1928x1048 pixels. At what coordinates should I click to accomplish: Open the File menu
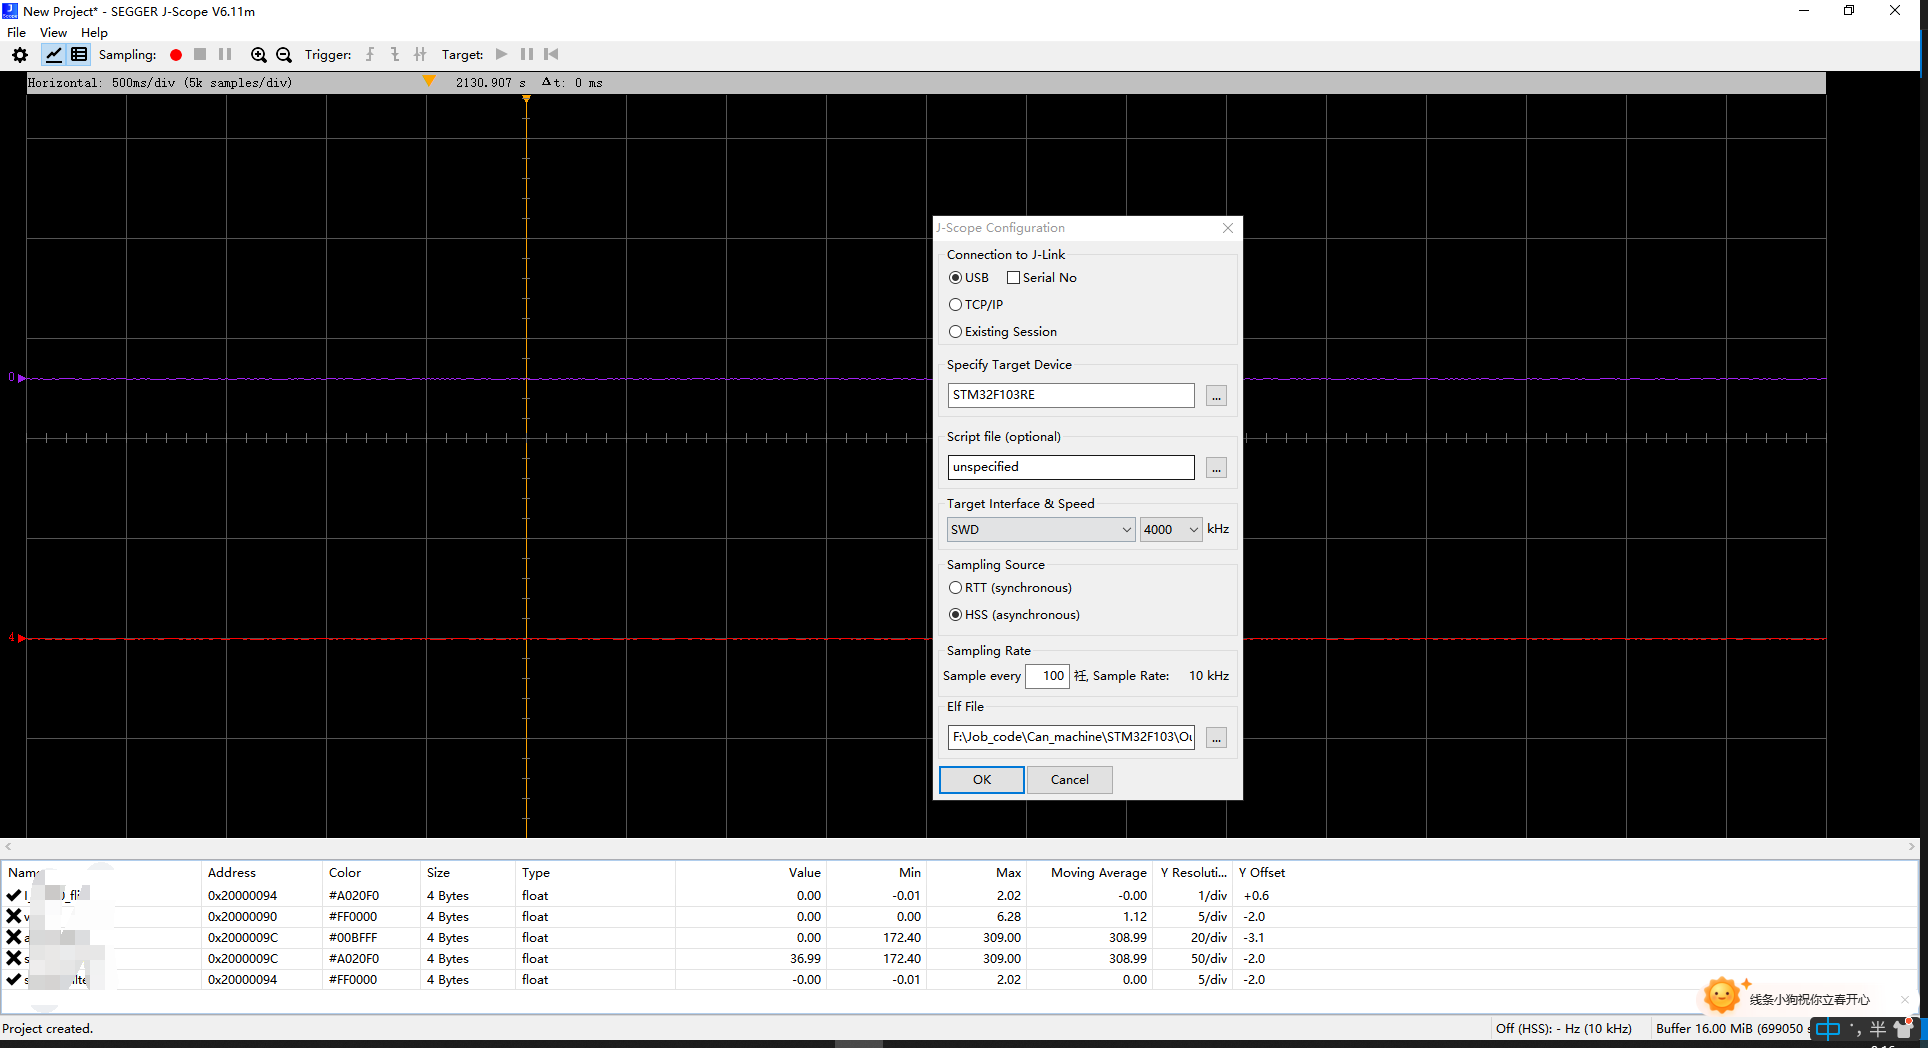[17, 33]
